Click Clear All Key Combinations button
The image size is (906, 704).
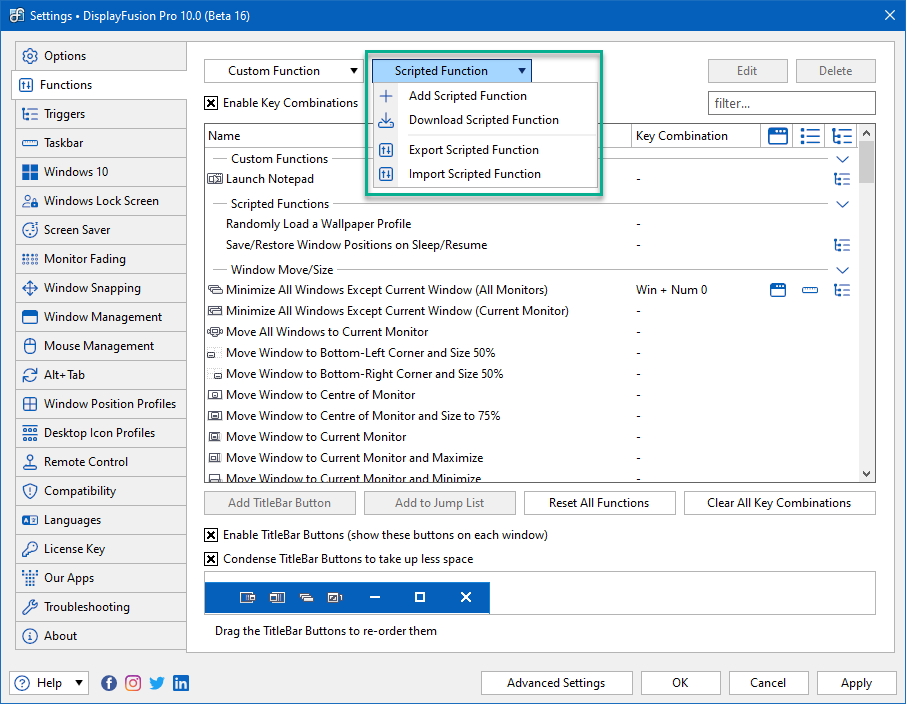pyautogui.click(x=779, y=503)
